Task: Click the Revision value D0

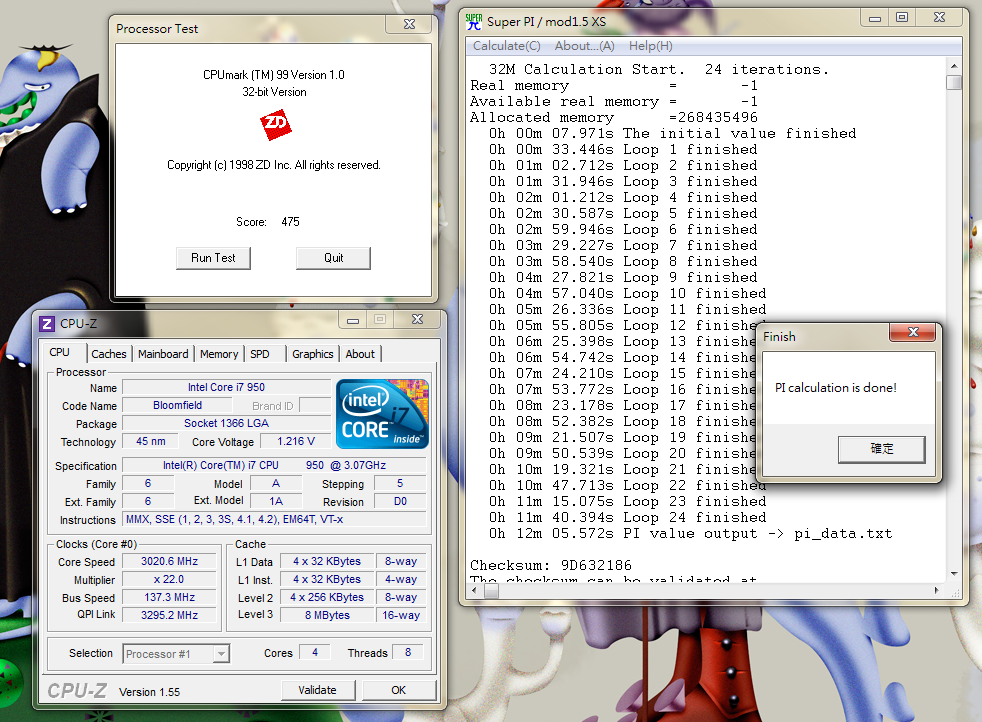Action: (x=400, y=502)
